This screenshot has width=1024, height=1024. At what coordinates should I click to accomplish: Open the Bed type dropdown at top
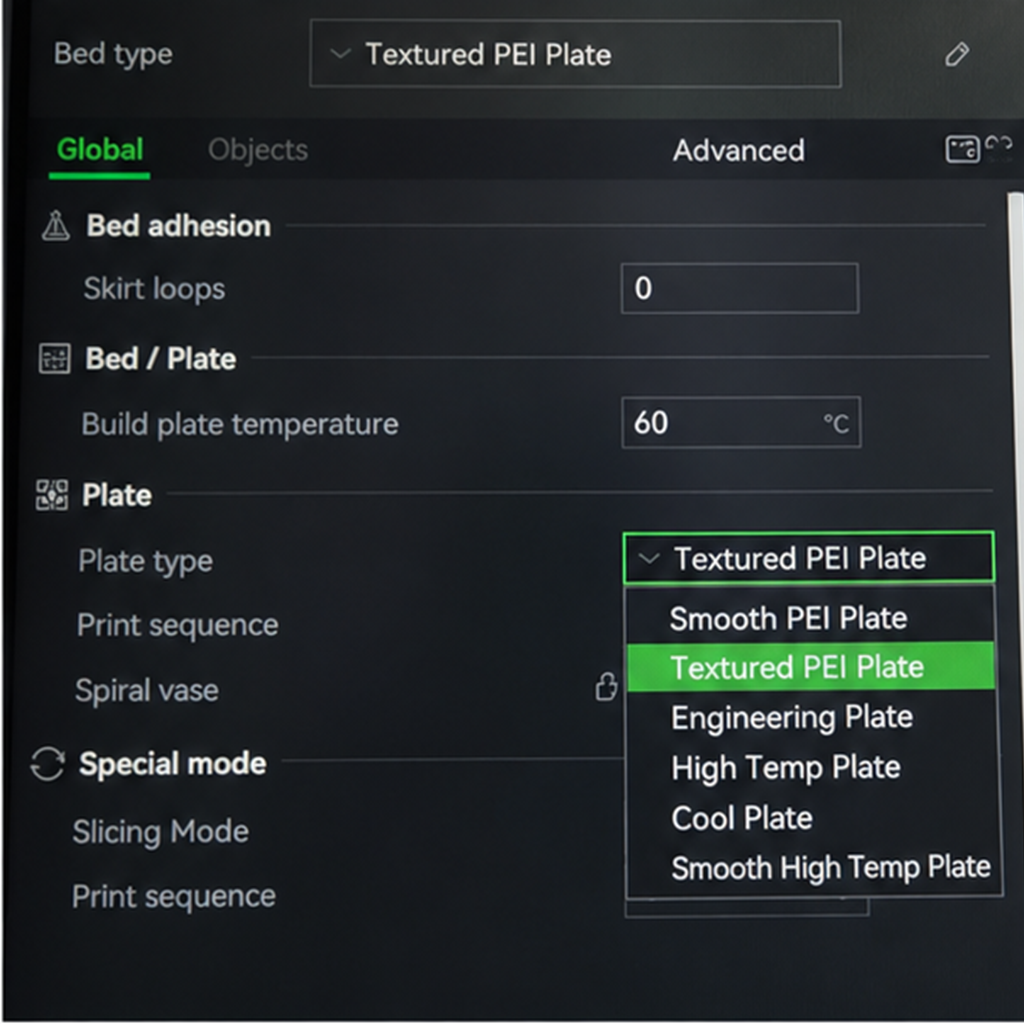[x=575, y=54]
